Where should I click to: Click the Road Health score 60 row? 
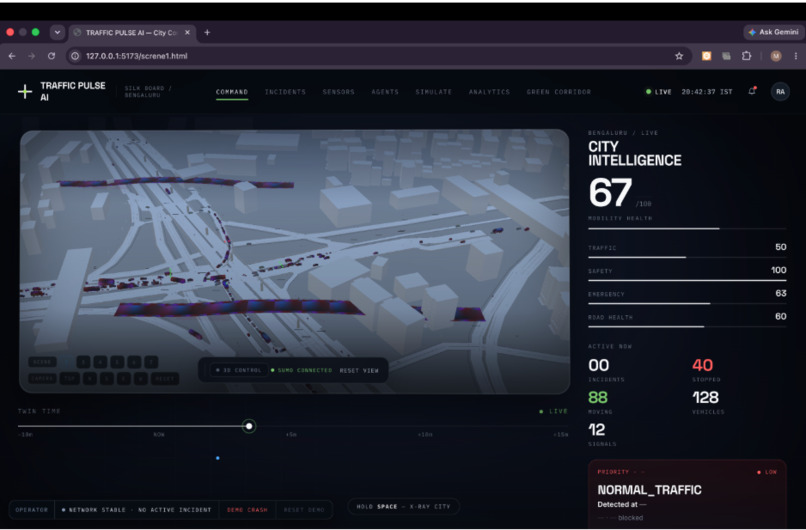(x=687, y=319)
